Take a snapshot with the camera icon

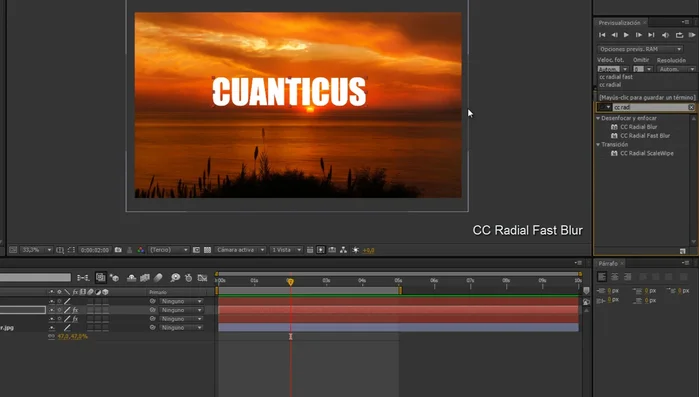(x=118, y=250)
